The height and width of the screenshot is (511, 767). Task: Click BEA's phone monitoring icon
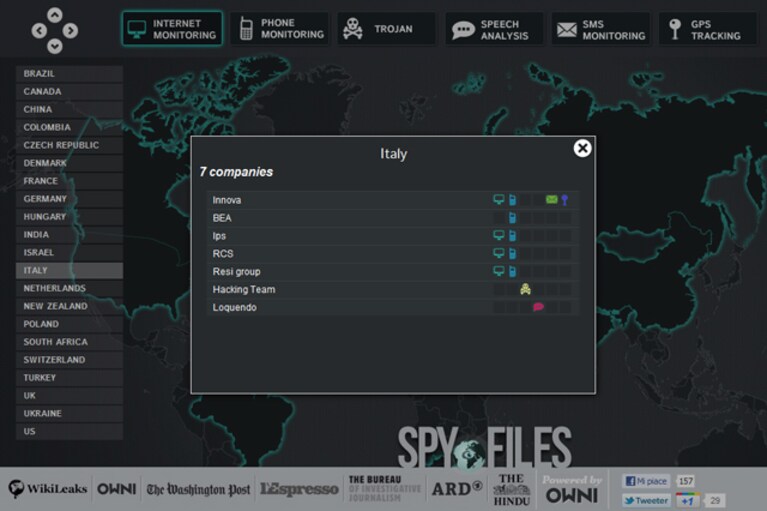coord(512,218)
